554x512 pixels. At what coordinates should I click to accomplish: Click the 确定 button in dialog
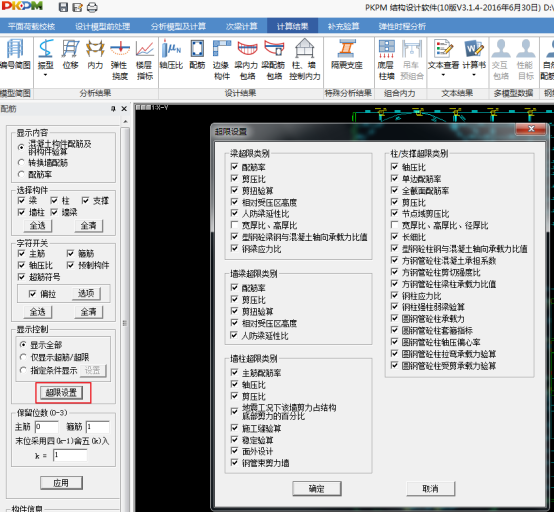[317, 489]
